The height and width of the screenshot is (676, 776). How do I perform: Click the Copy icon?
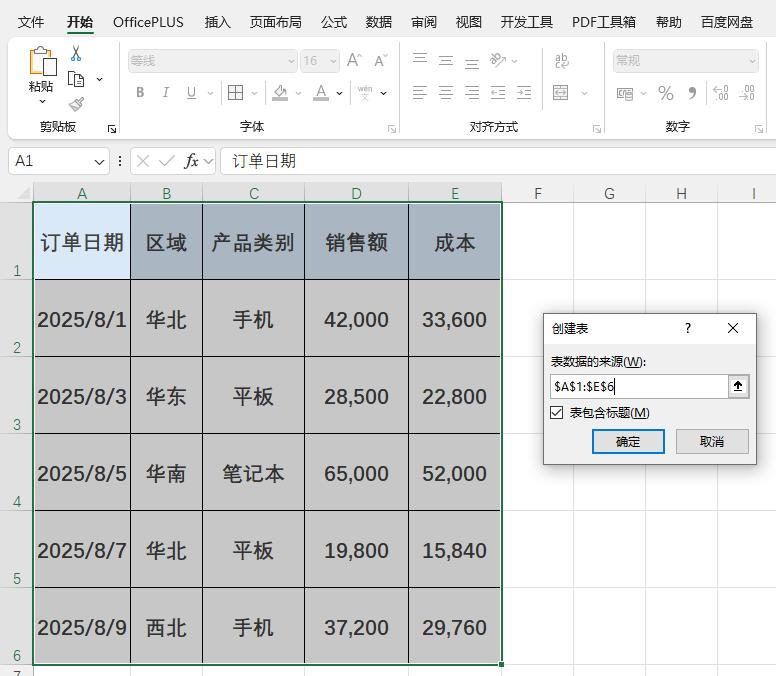76,79
